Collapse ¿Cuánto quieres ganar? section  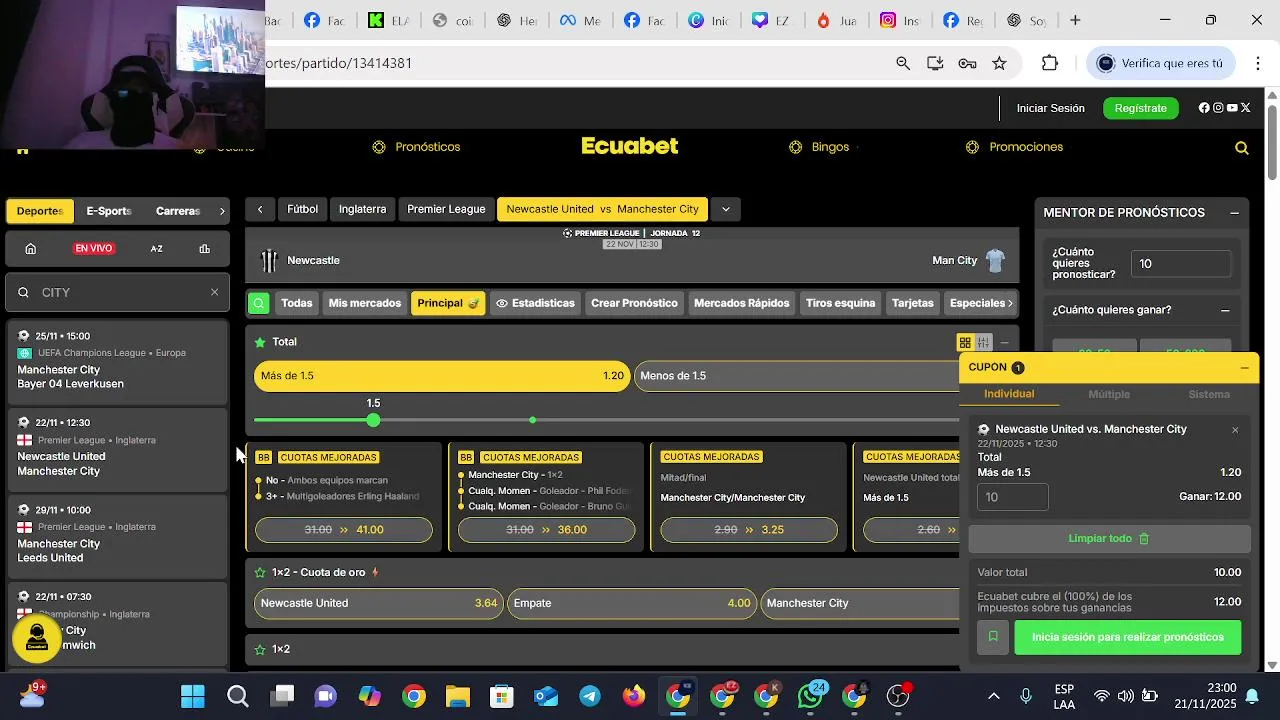pos(1225,311)
